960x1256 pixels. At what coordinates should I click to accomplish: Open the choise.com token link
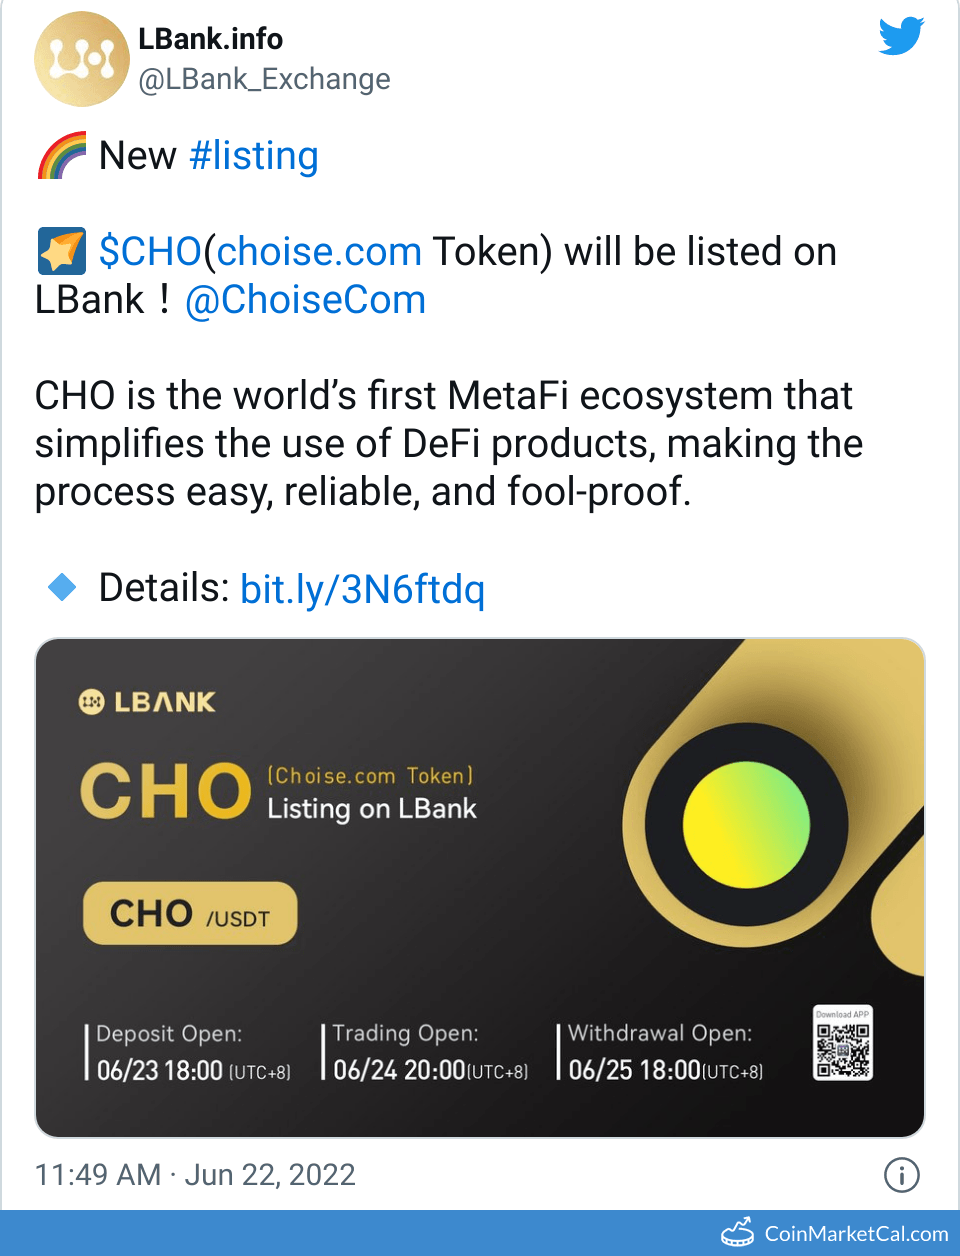pyautogui.click(x=319, y=251)
